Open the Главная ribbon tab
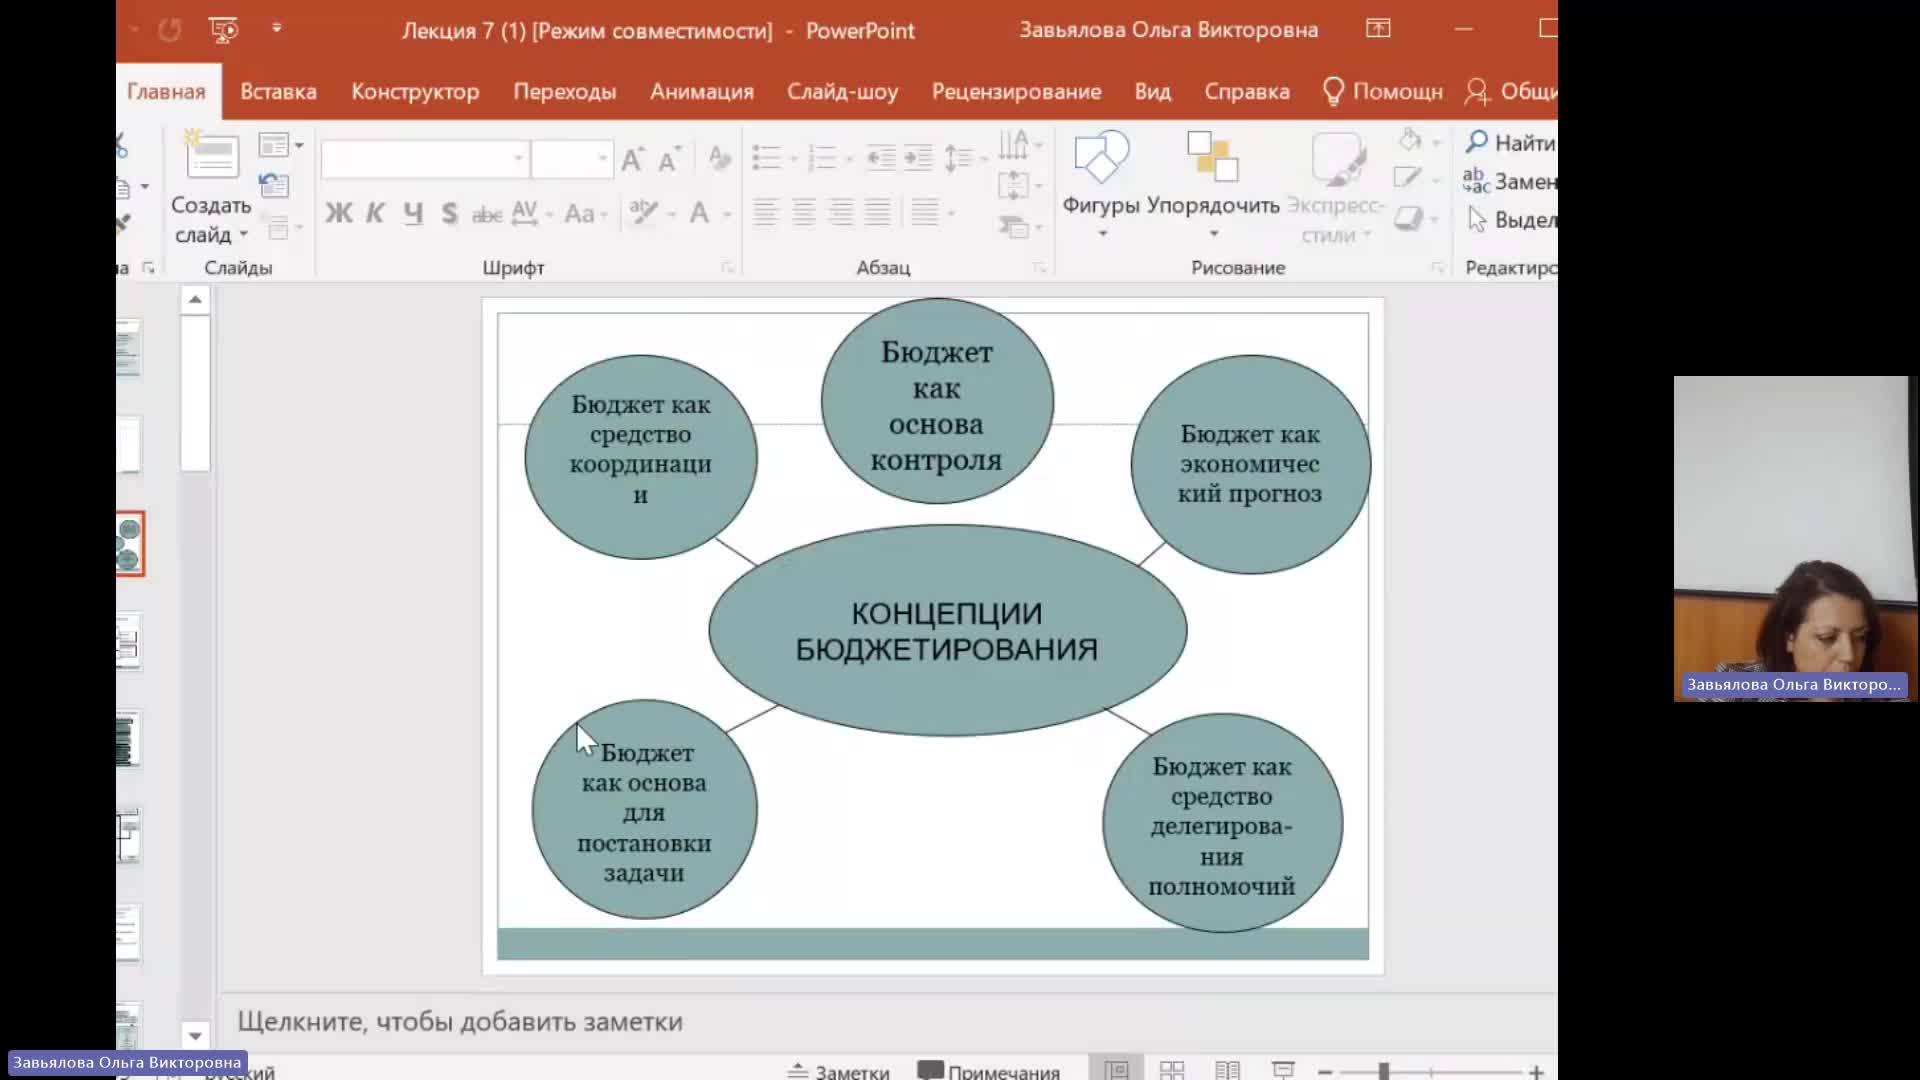The image size is (1920, 1080). click(166, 91)
